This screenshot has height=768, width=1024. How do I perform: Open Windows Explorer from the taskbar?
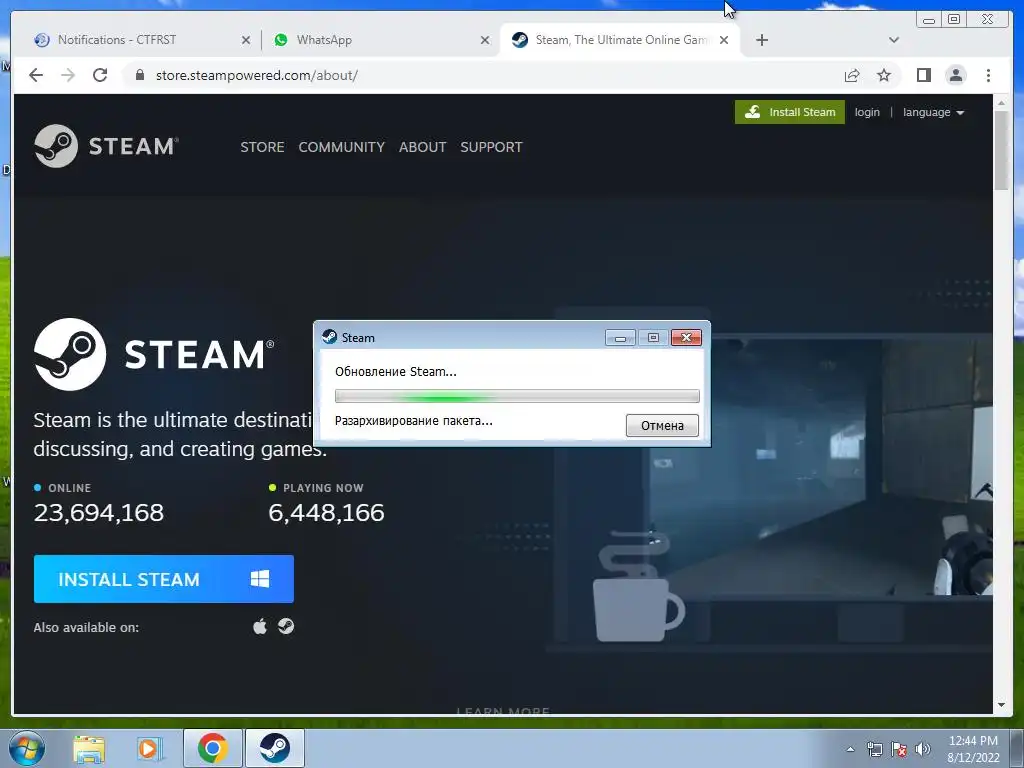coord(89,748)
